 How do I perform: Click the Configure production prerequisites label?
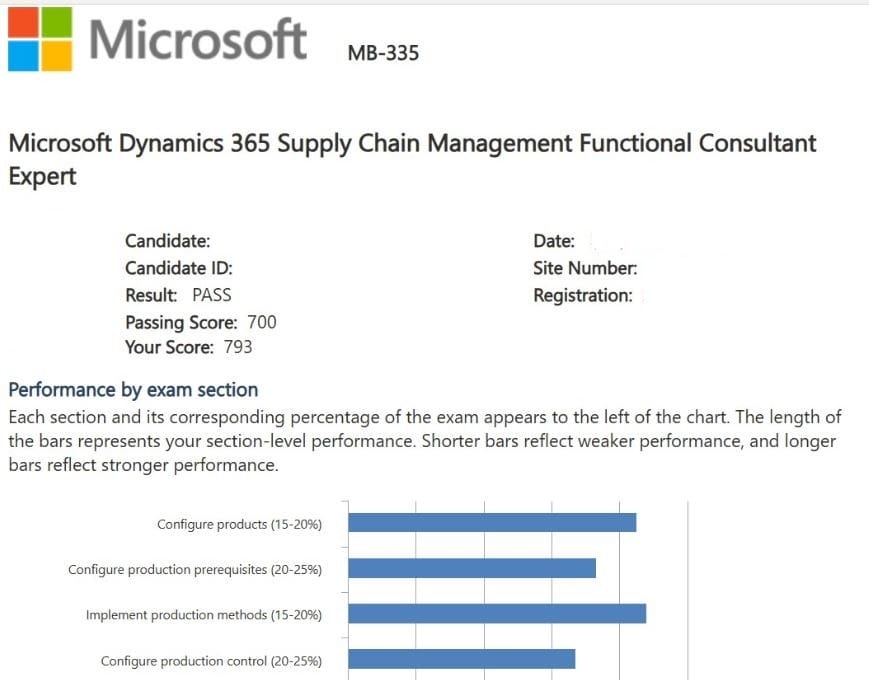click(x=194, y=569)
